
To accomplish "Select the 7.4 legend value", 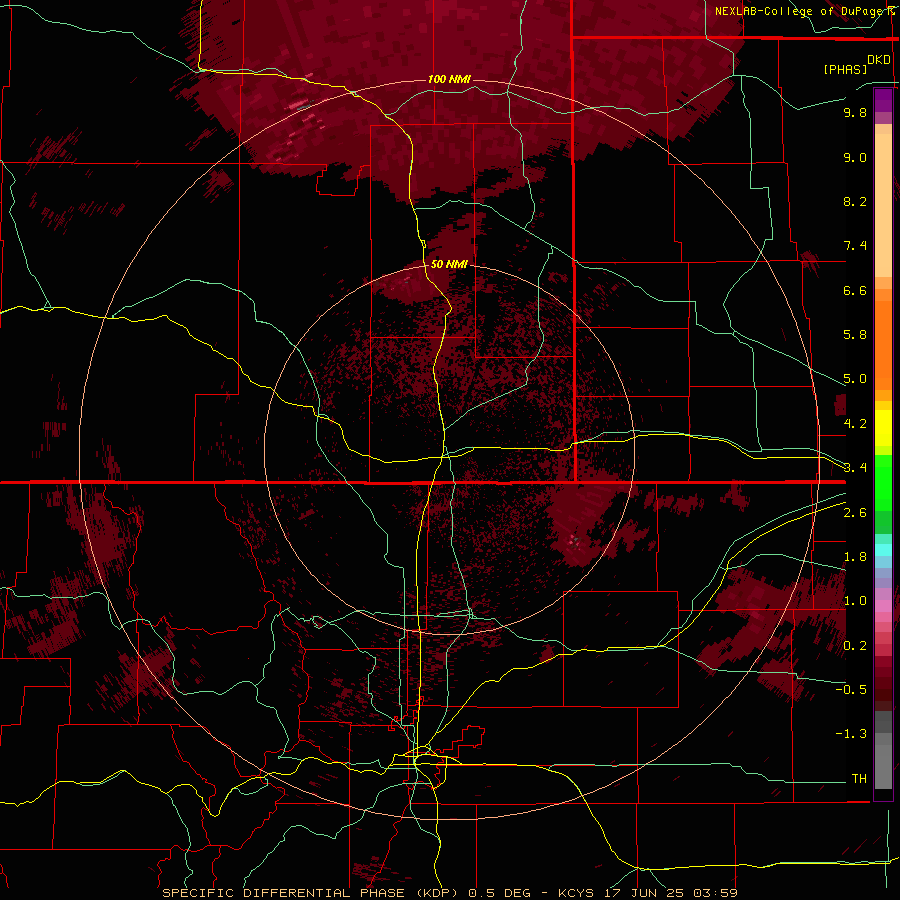I will coord(855,246).
